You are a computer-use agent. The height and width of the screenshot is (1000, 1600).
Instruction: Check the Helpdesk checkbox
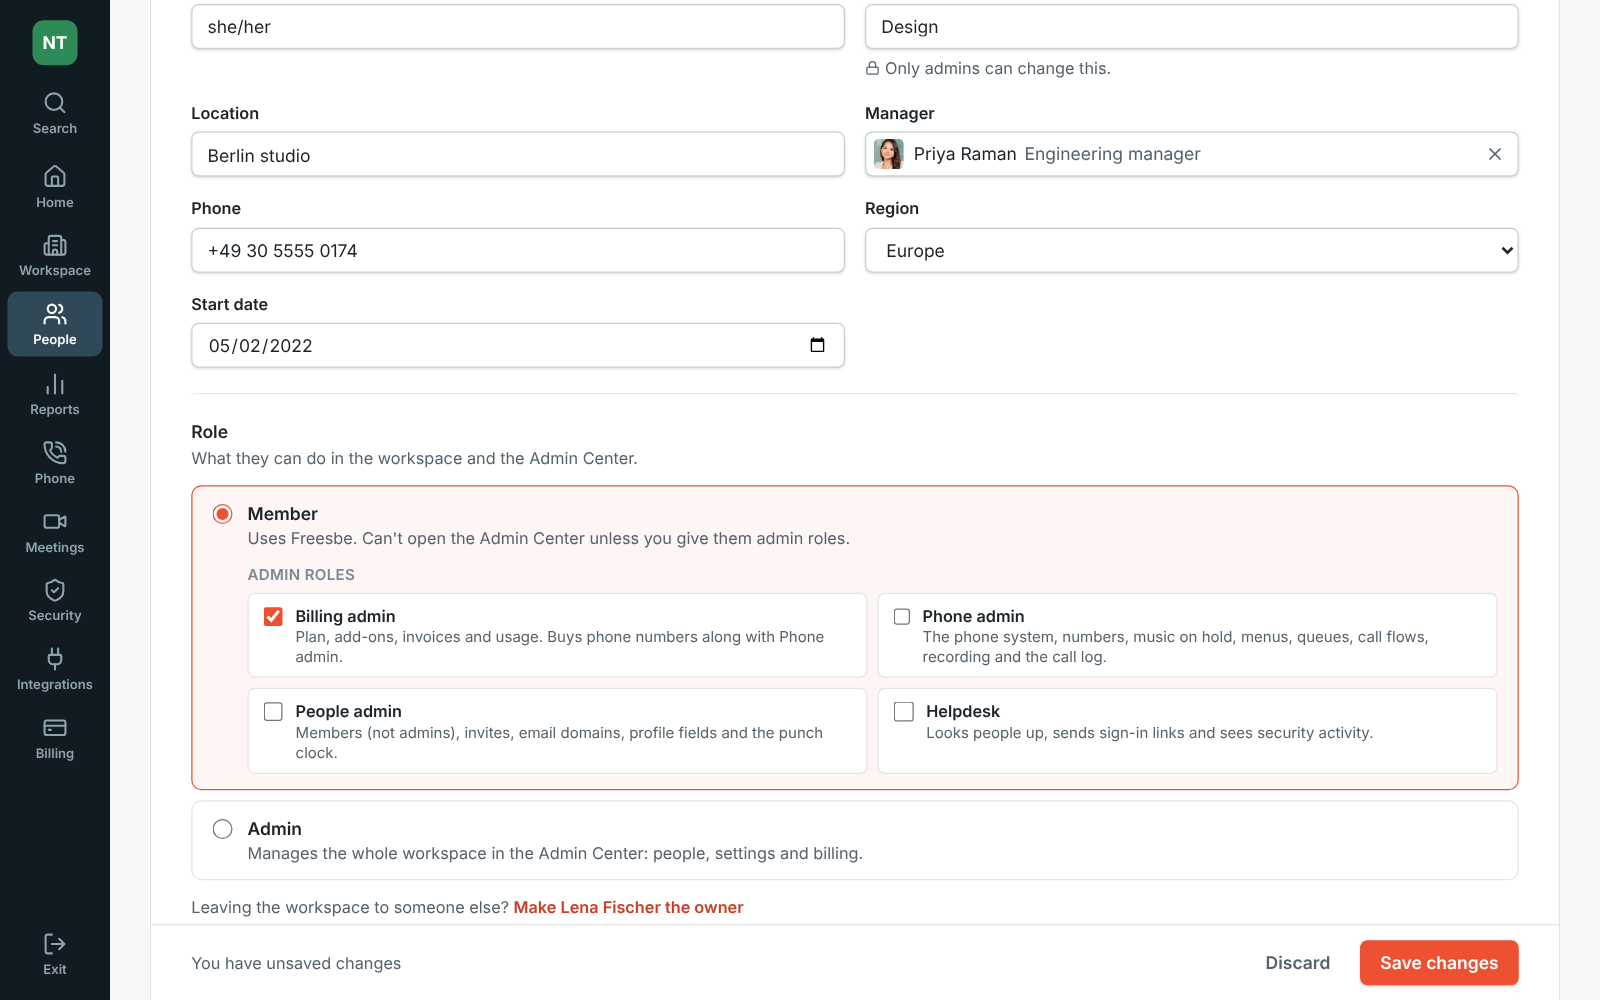click(904, 712)
